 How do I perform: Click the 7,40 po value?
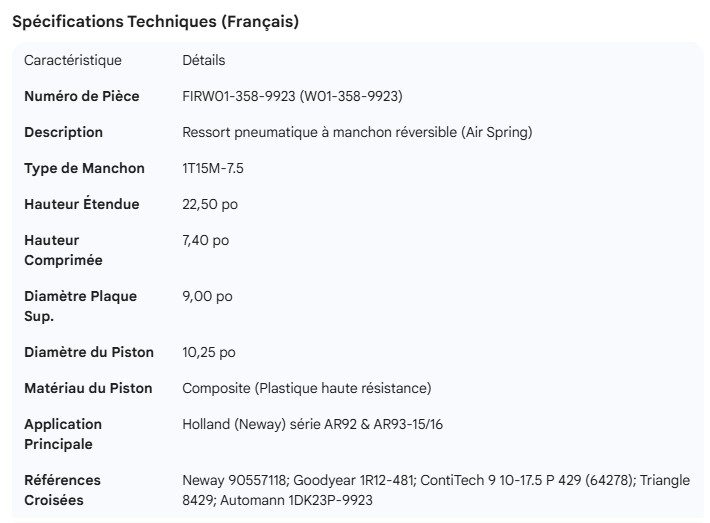[x=205, y=240]
